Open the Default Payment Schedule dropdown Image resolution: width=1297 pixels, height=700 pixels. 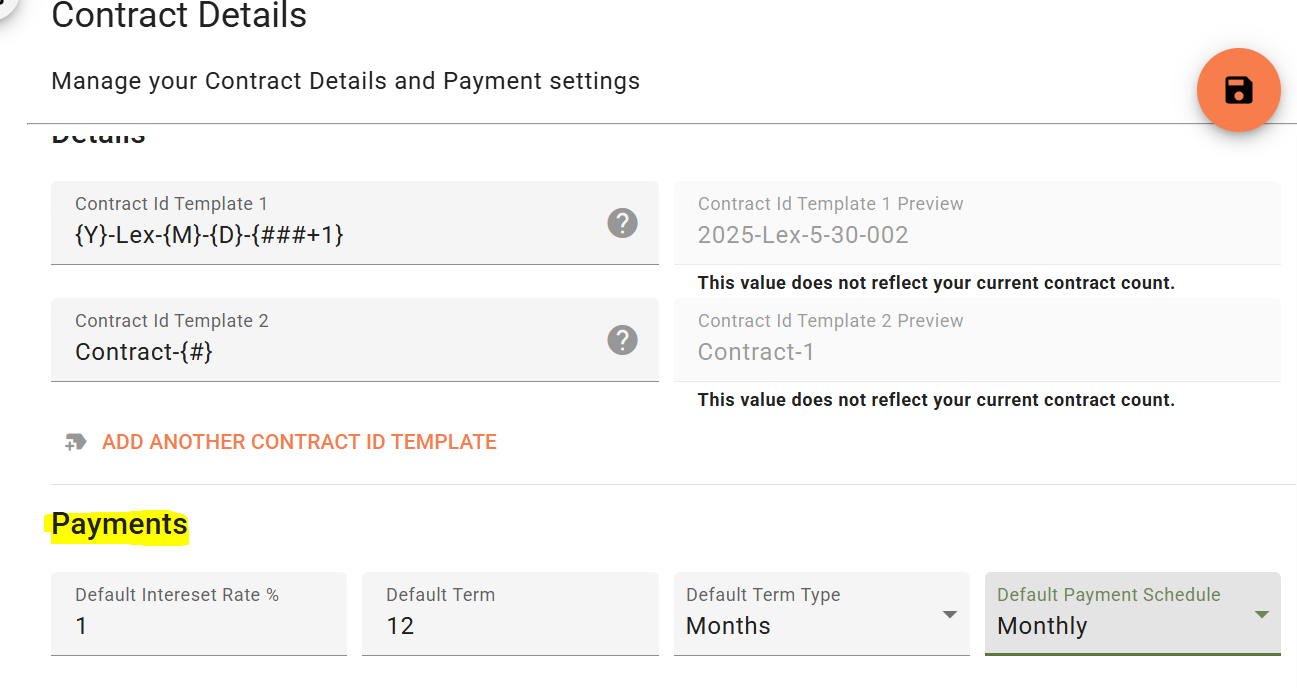click(1133, 614)
